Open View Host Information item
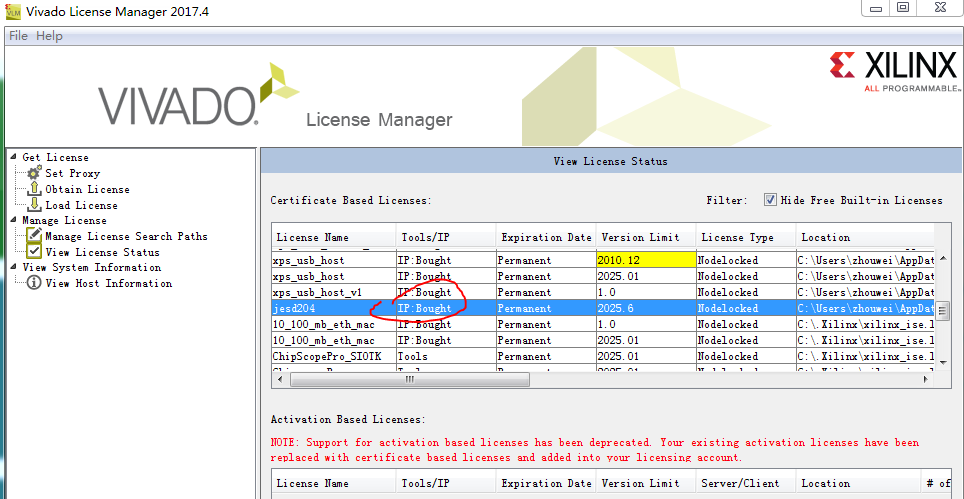The width and height of the screenshot is (964, 499). pos(109,283)
